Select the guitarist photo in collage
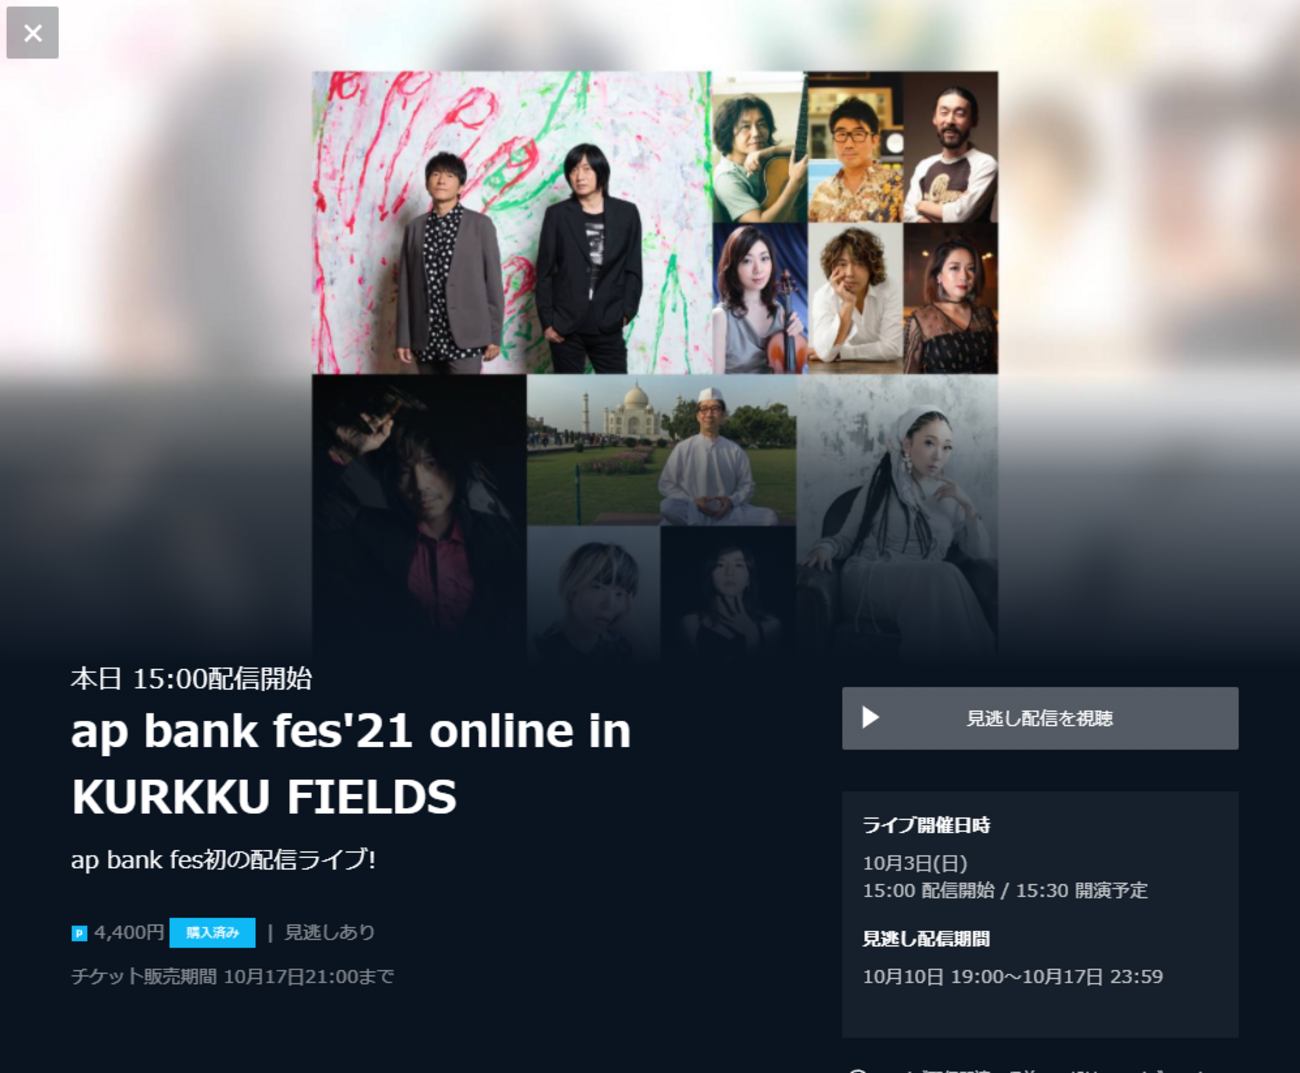This screenshot has height=1073, width=1300. 759,147
